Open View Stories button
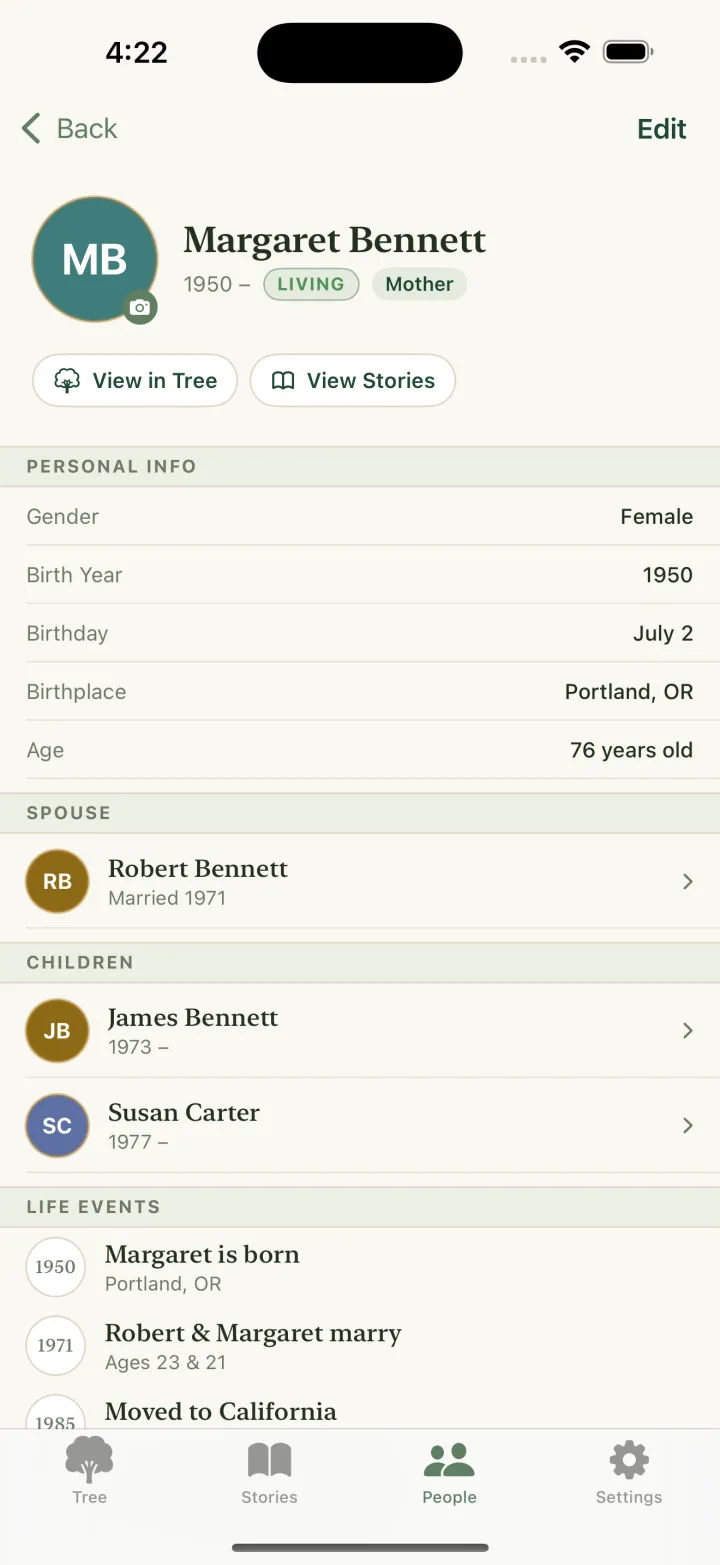 tap(353, 381)
